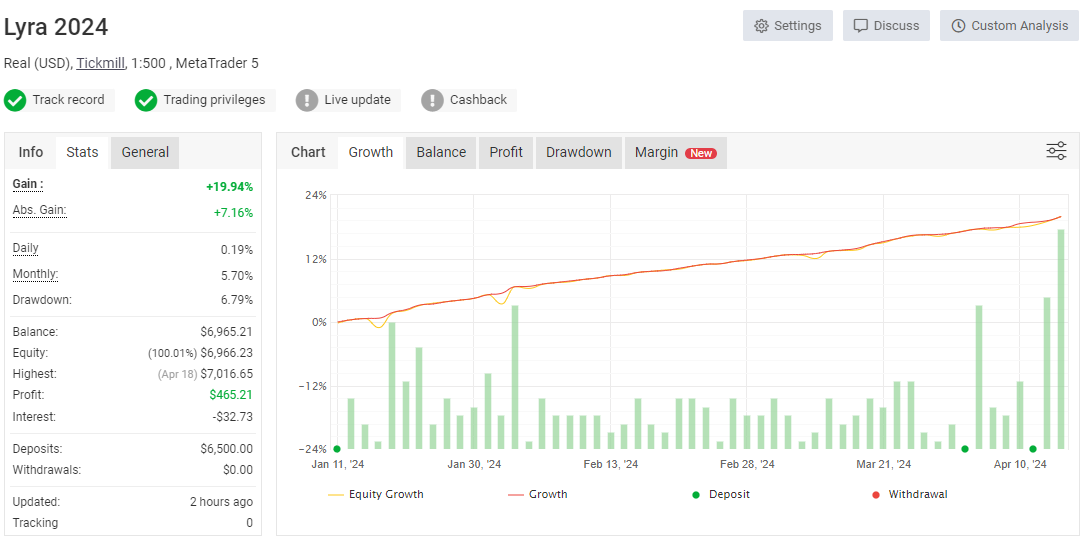This screenshot has width=1085, height=540.
Task: Click the $6,966.23 equity value
Action: point(227,353)
